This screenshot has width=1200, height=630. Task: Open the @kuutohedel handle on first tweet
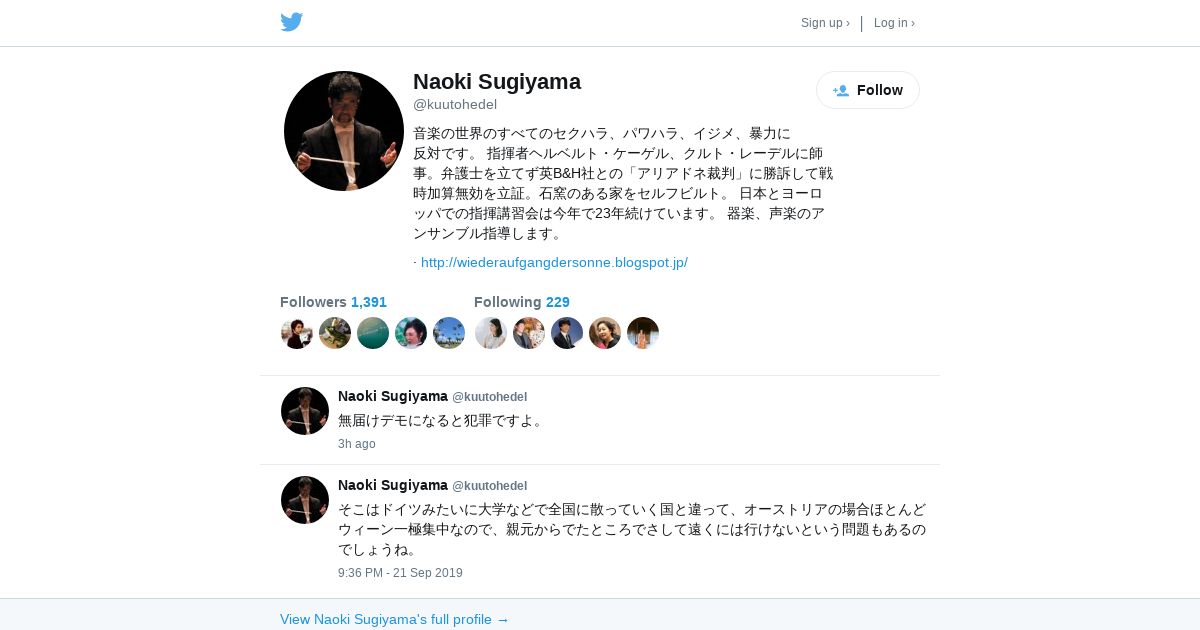pos(489,397)
